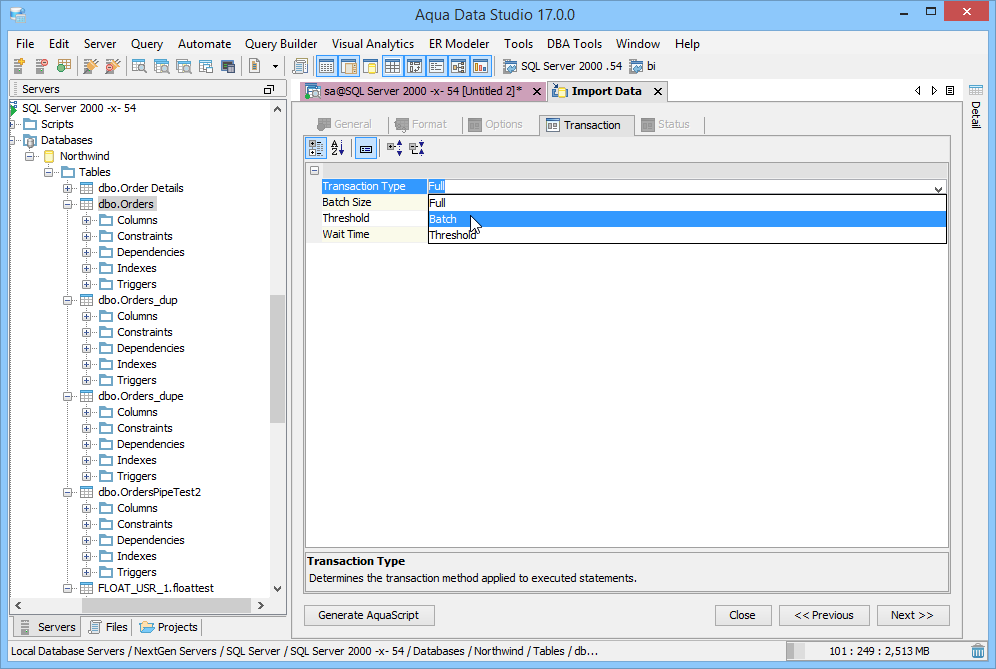Click the register server icon with plus
The height and width of the screenshot is (669, 996).
(x=19, y=66)
